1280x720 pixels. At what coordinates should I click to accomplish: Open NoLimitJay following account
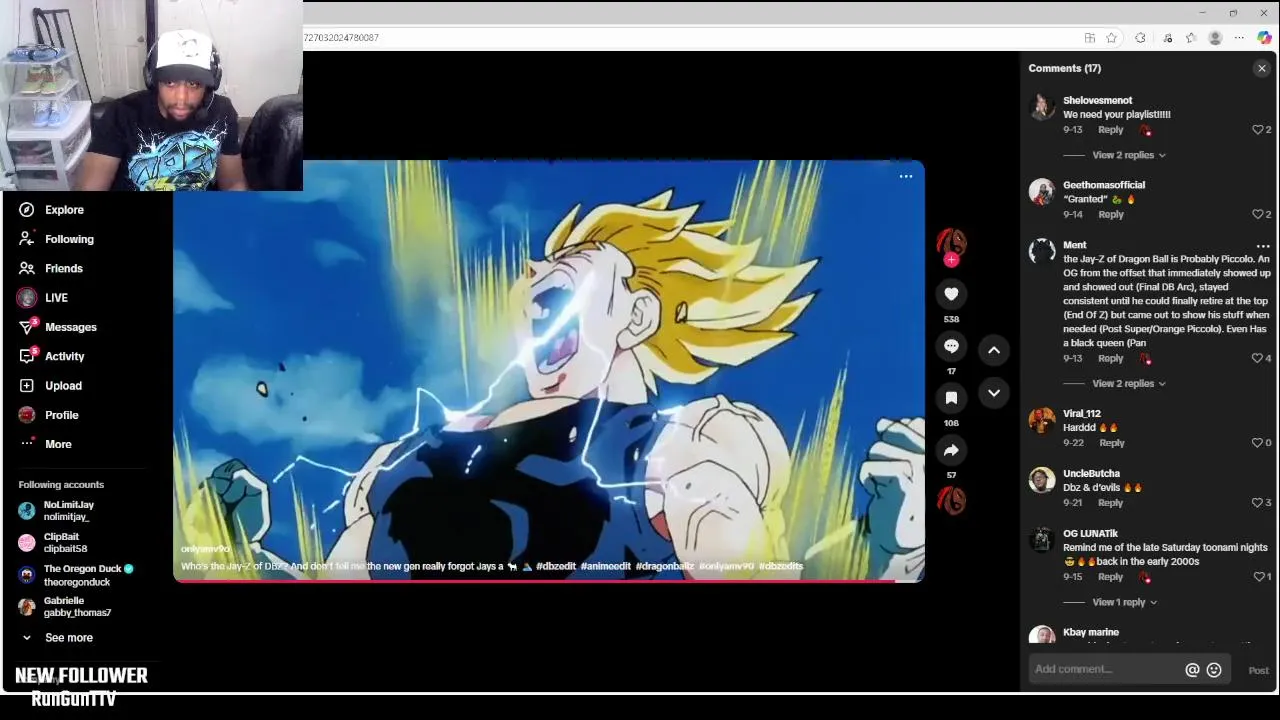[x=58, y=511]
